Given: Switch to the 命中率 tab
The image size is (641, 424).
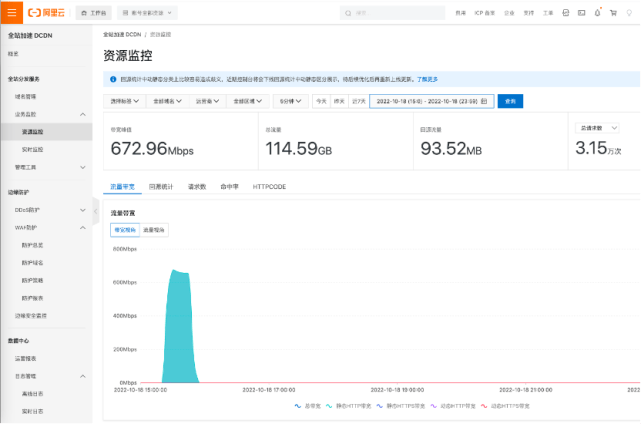Looking at the screenshot, I should (x=231, y=187).
